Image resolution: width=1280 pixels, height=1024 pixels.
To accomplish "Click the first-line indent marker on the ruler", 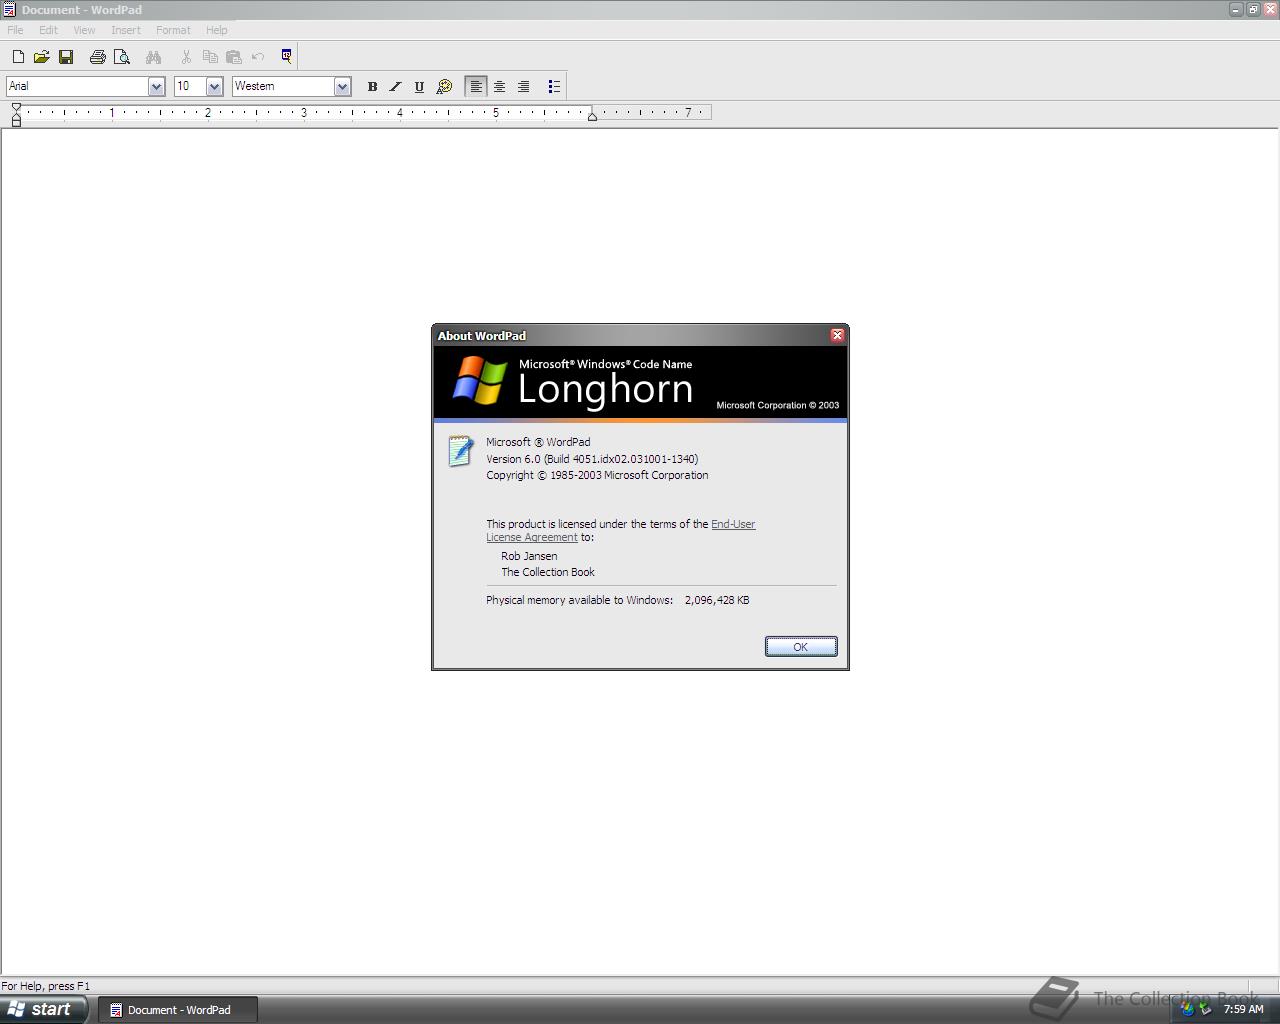I will [16, 108].
